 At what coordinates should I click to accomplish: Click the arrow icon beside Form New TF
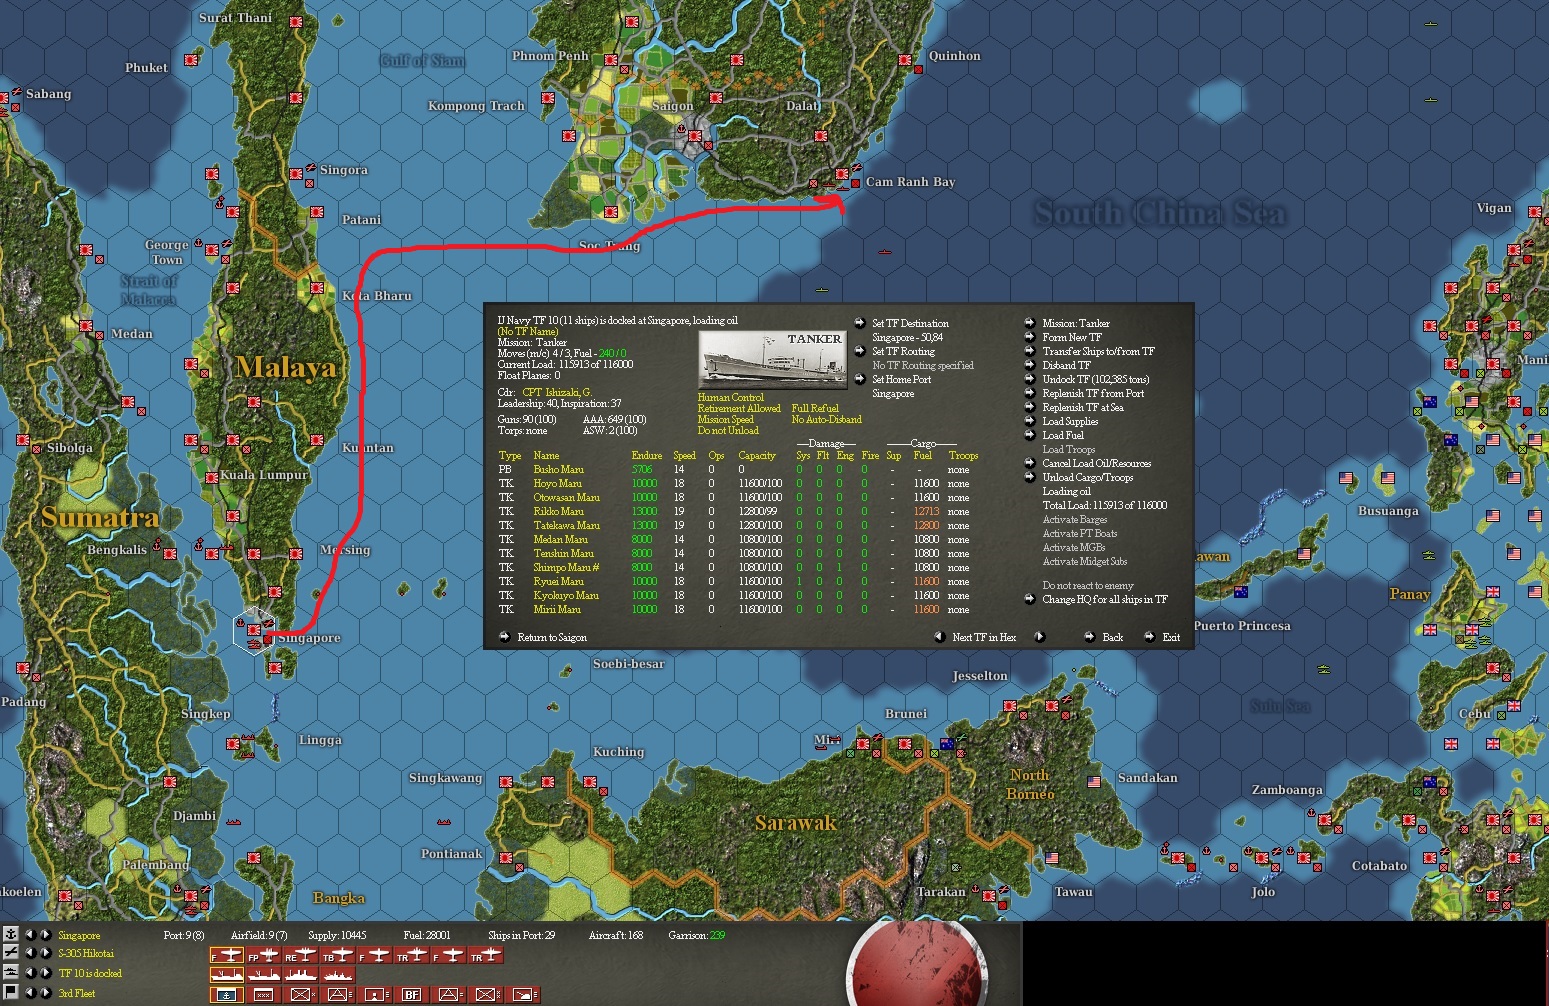click(1030, 337)
